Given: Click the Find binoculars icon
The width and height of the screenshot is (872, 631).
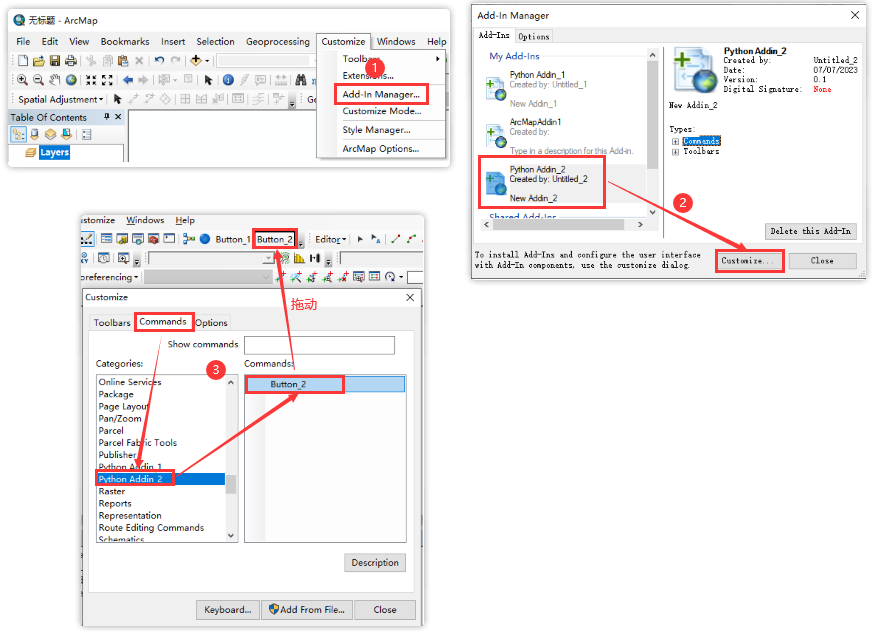Looking at the screenshot, I should [301, 80].
